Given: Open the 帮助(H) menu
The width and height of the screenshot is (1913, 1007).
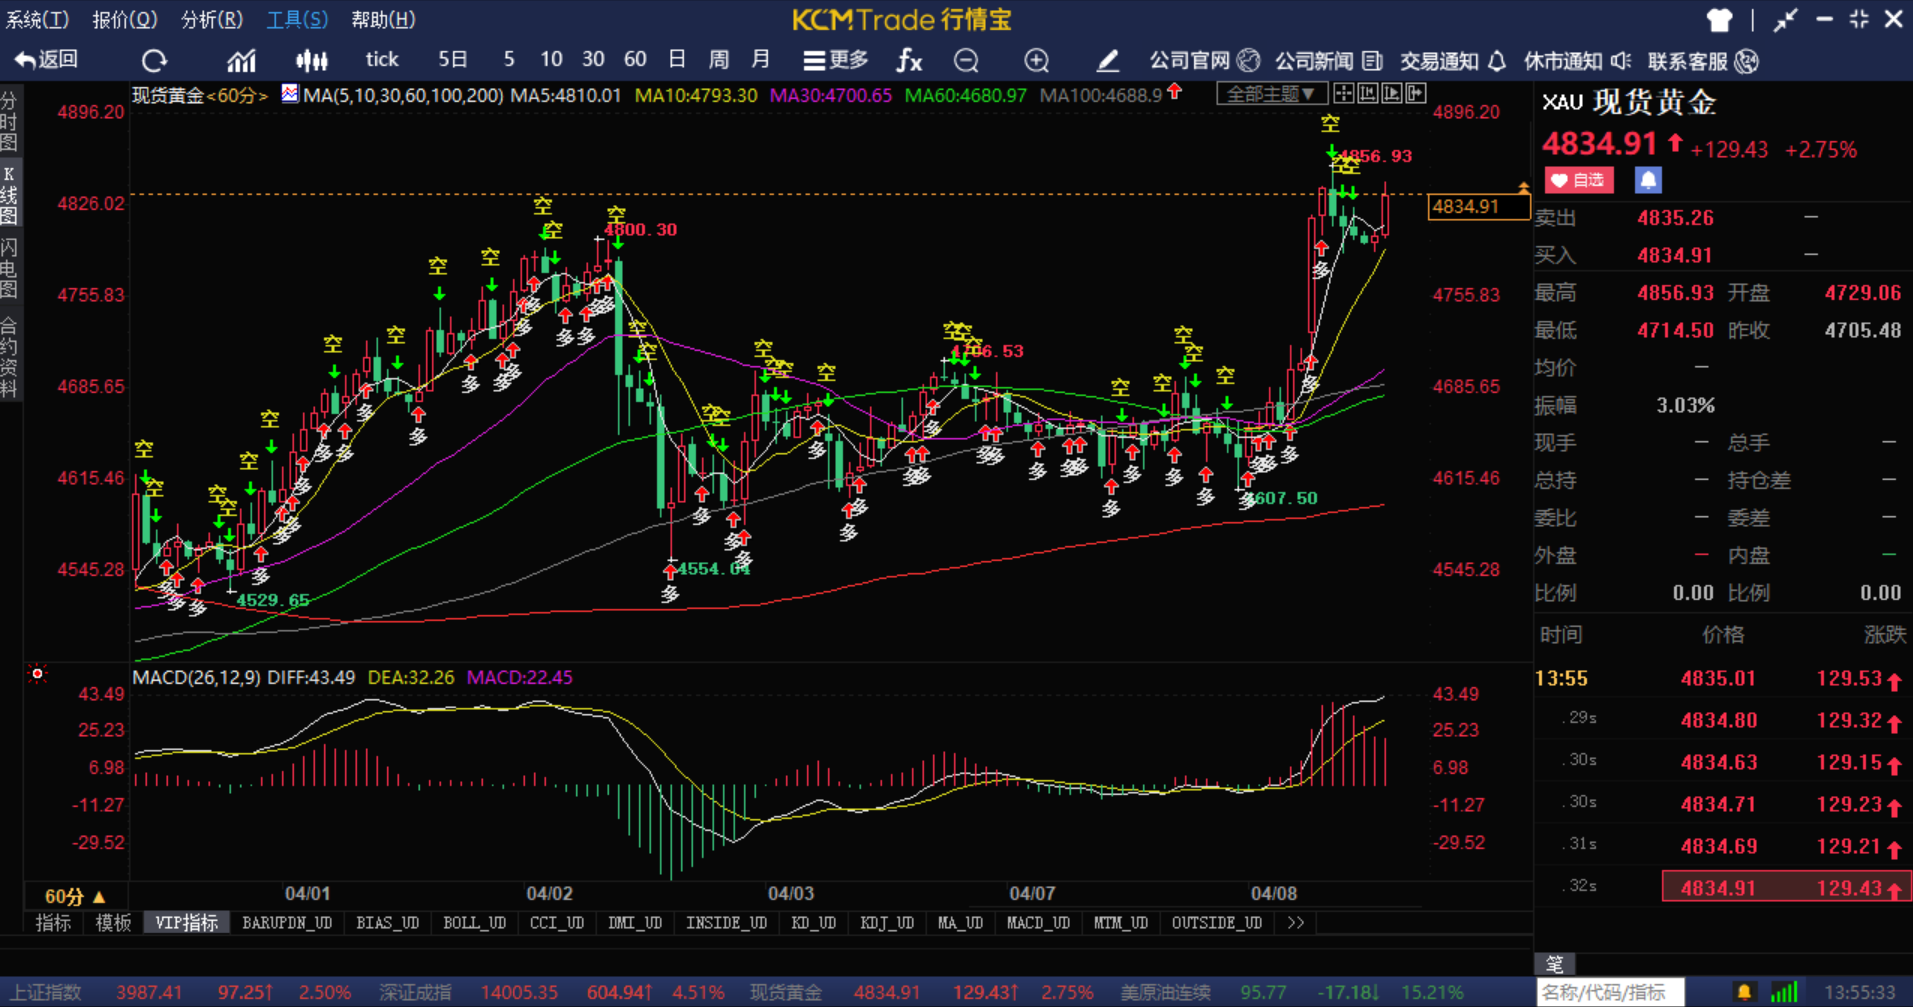Looking at the screenshot, I should [x=383, y=20].
